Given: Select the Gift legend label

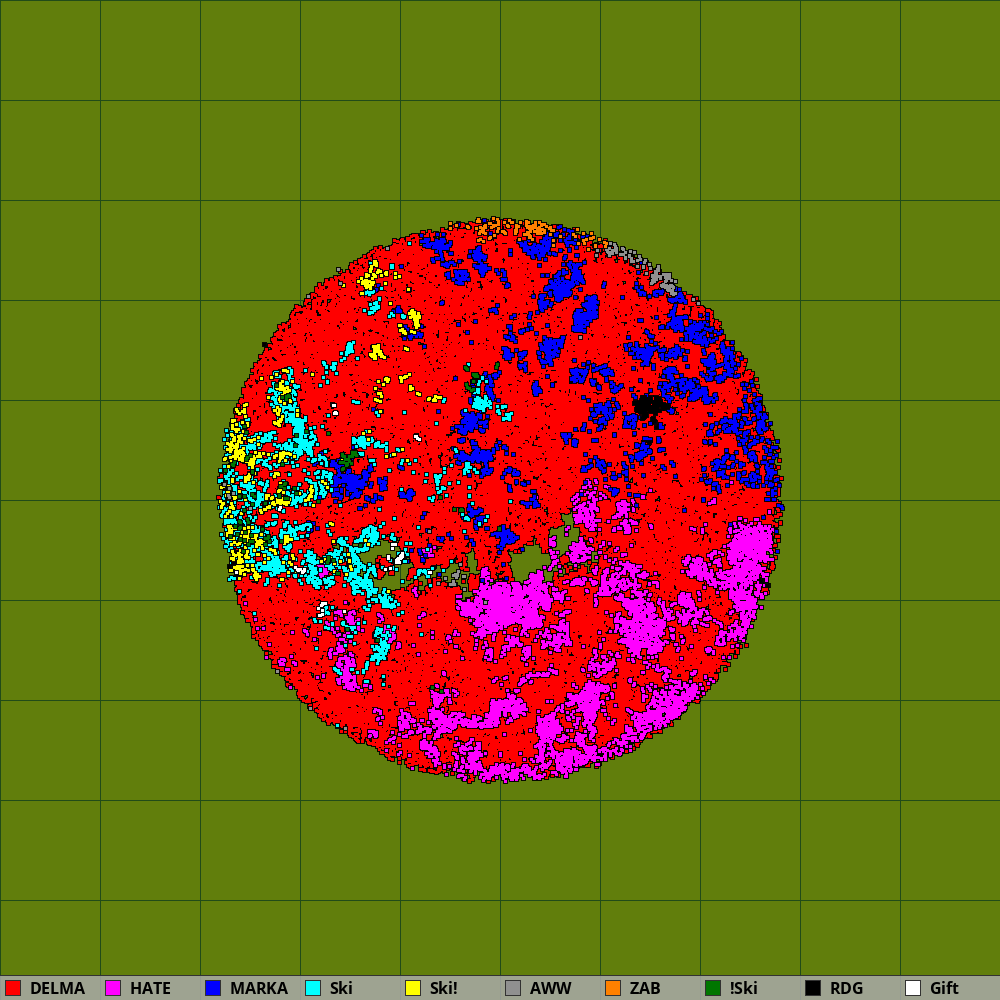Looking at the screenshot, I should click(944, 988).
